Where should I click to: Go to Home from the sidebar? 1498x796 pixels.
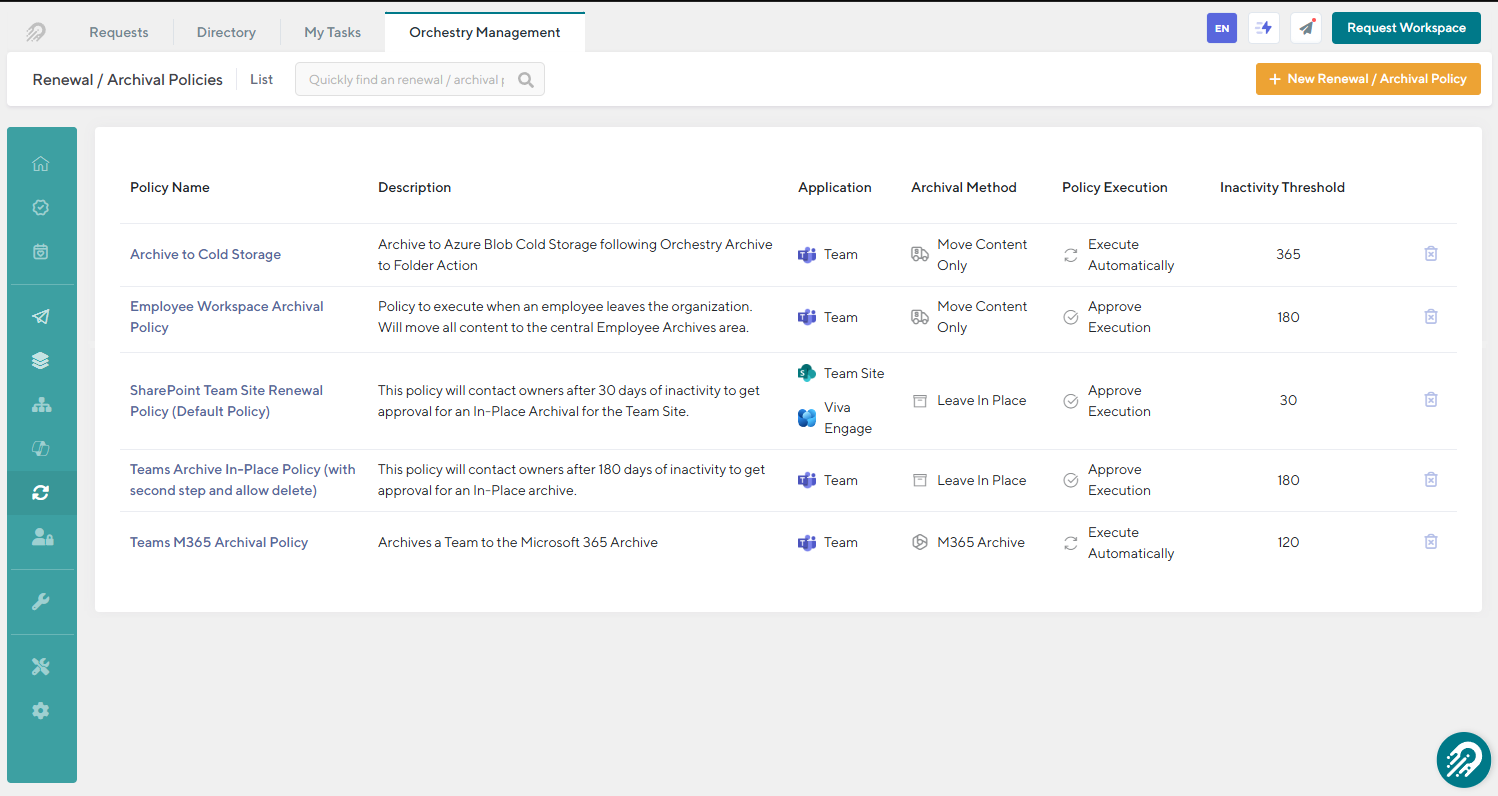coord(41,164)
